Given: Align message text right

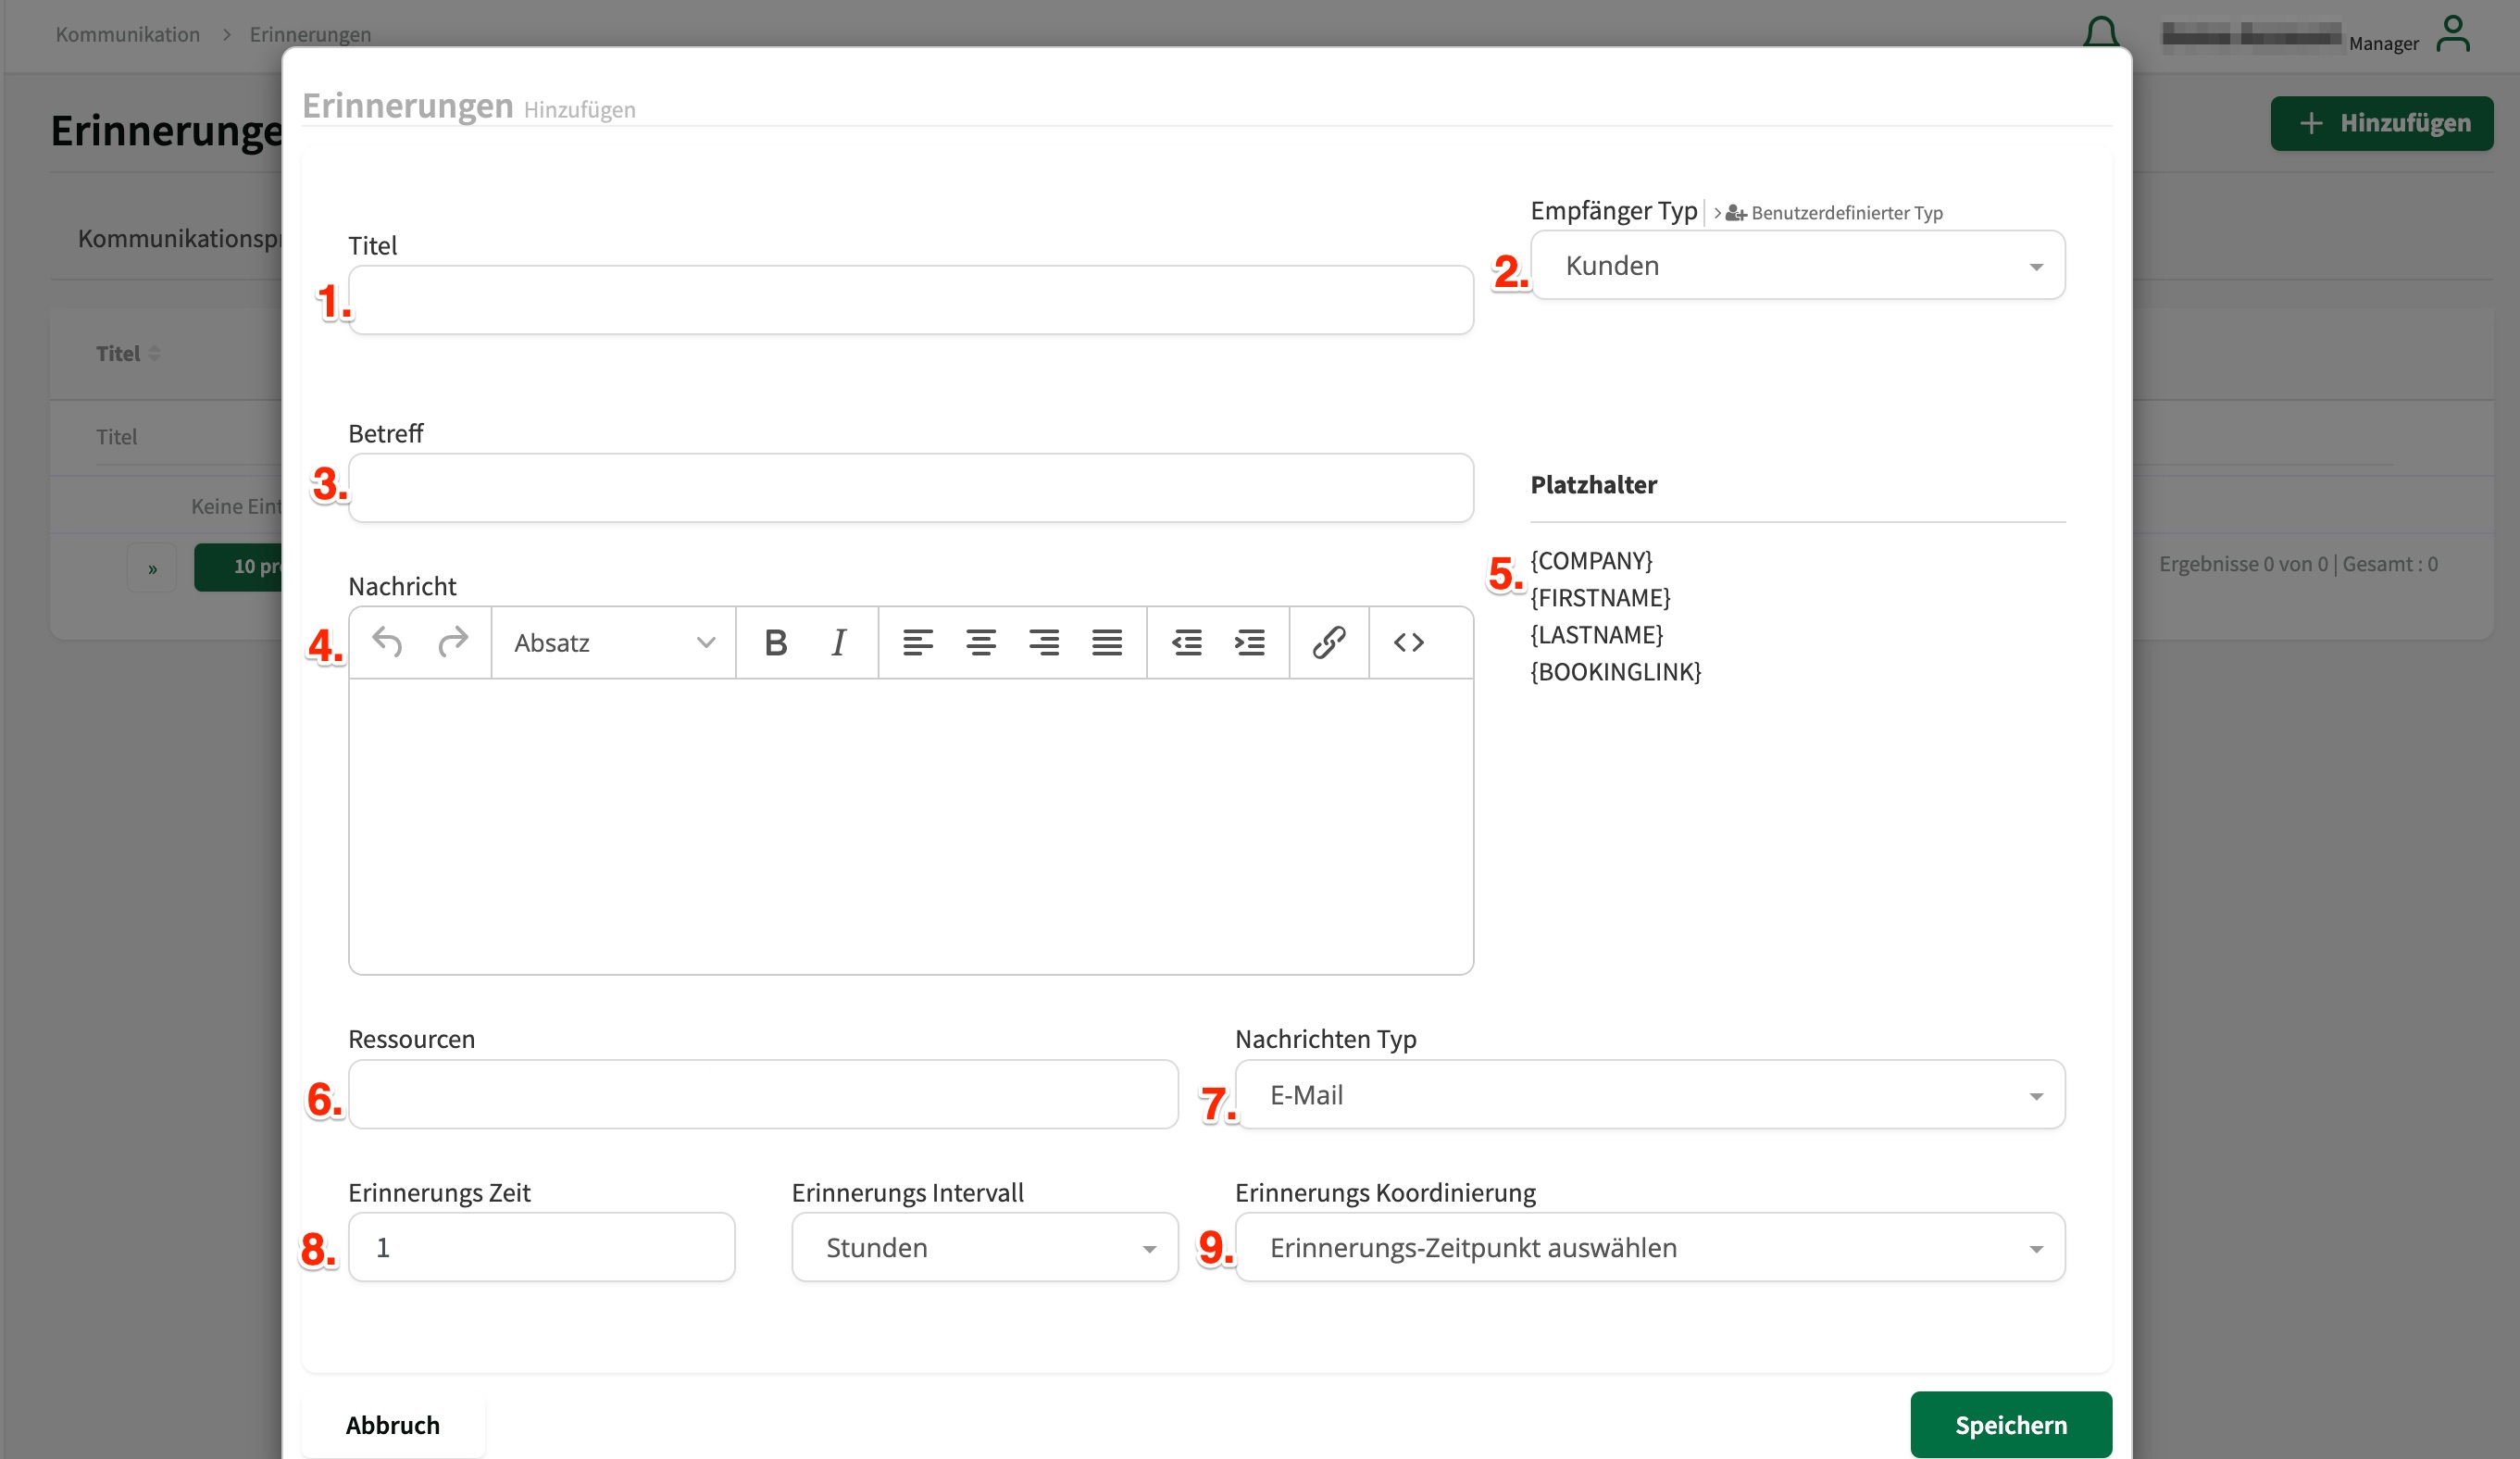Looking at the screenshot, I should [x=1043, y=642].
